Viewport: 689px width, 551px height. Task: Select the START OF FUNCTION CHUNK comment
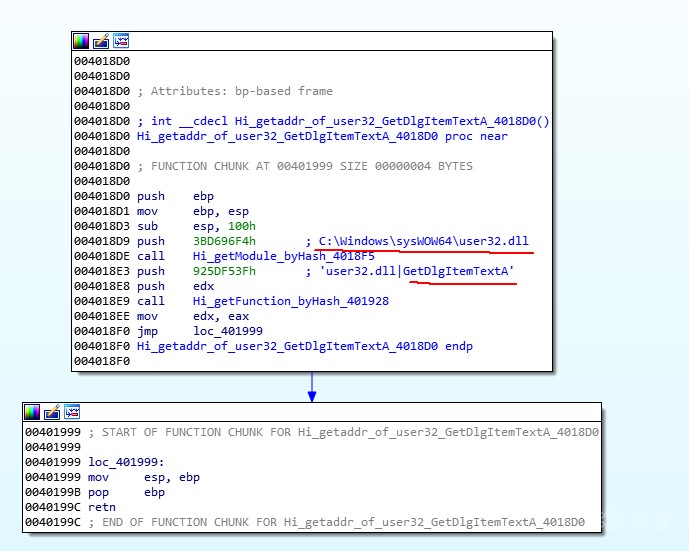click(344, 432)
